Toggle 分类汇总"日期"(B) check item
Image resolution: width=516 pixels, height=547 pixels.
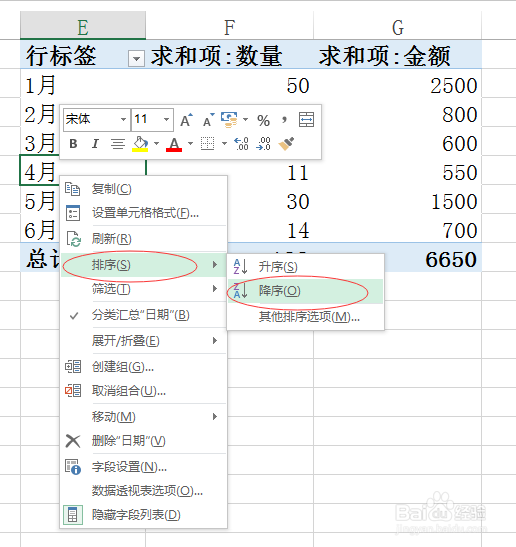click(x=144, y=315)
